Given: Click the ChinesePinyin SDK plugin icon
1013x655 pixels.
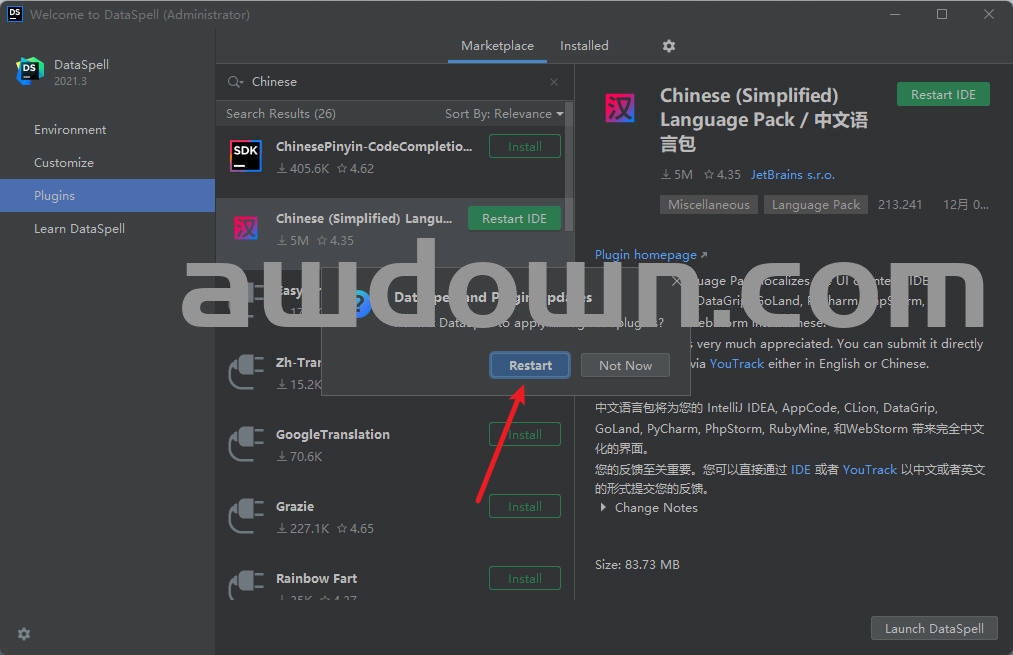Looking at the screenshot, I should click(x=246, y=156).
